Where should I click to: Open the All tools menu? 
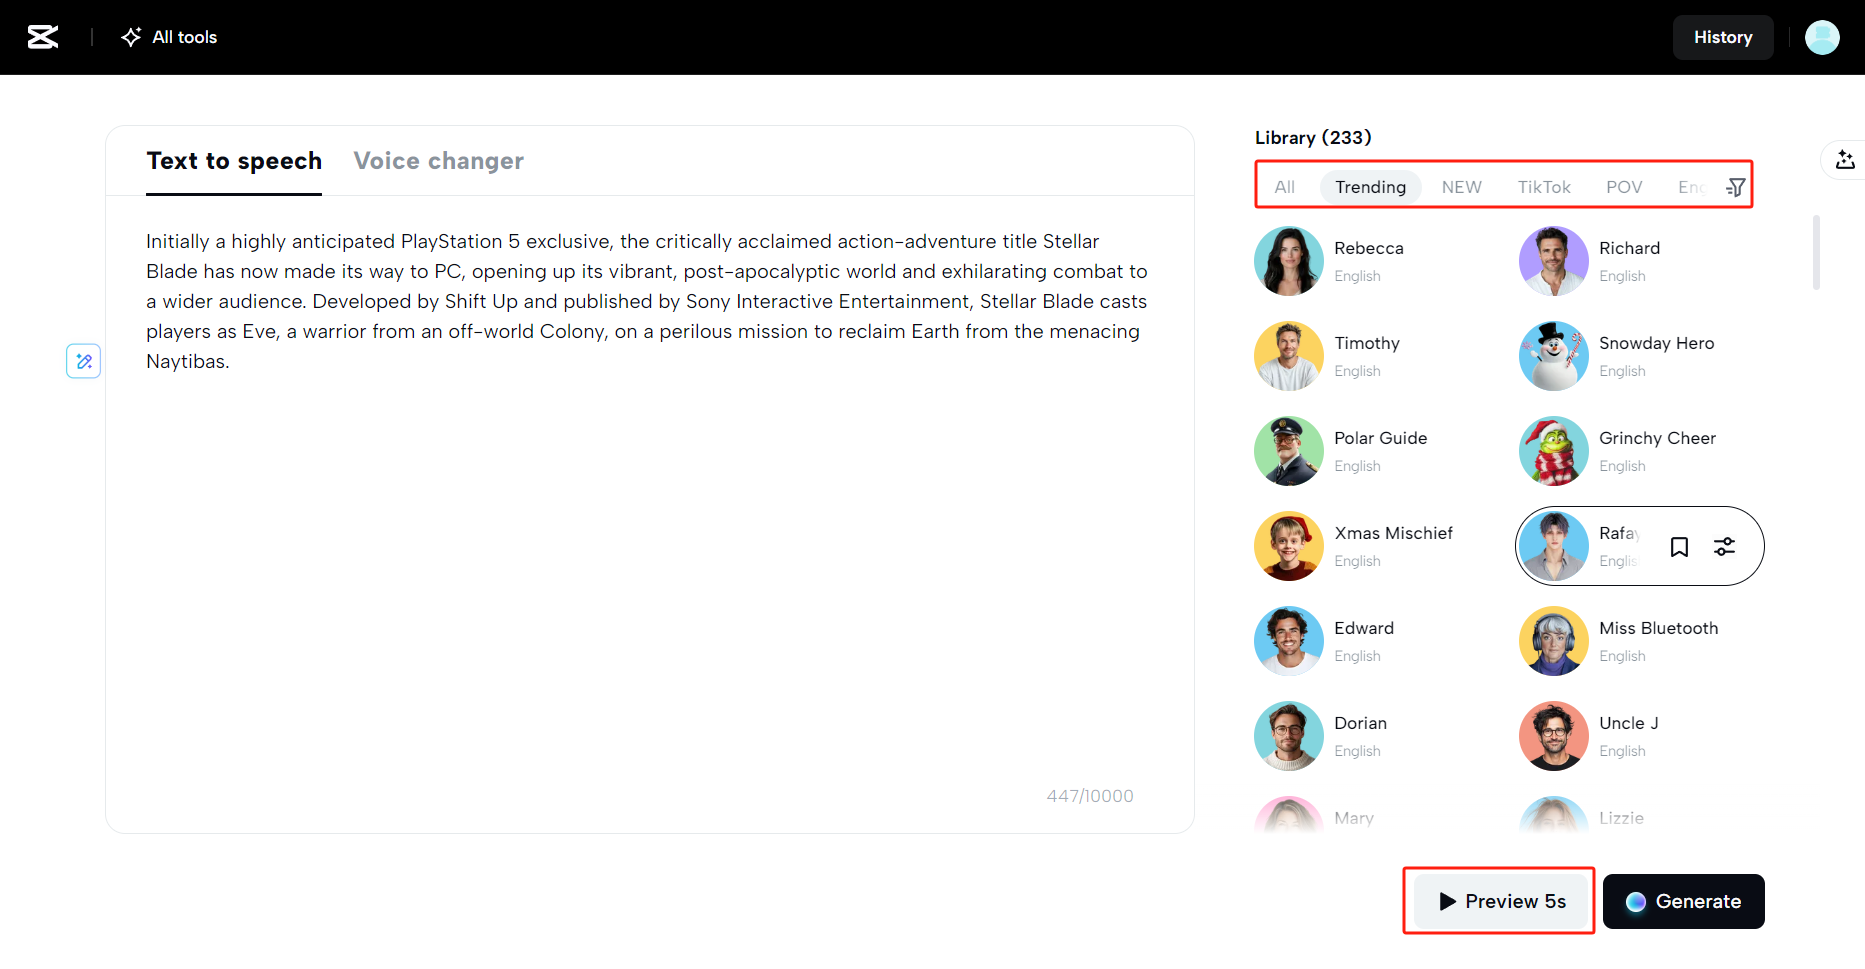click(x=170, y=37)
